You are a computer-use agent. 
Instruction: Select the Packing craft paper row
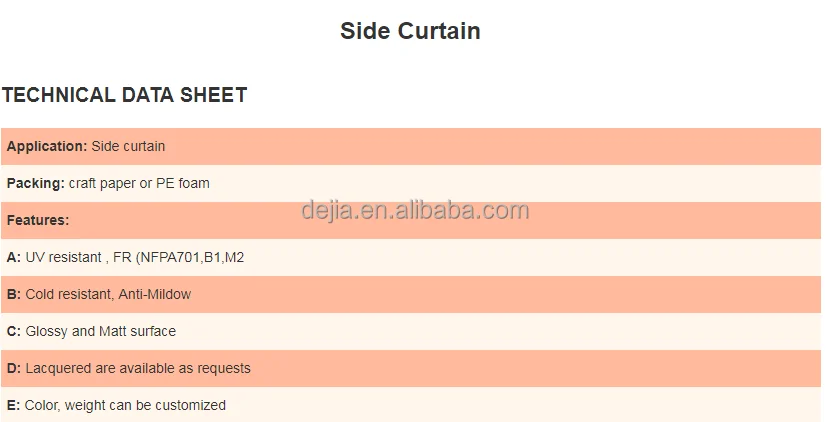click(x=411, y=184)
